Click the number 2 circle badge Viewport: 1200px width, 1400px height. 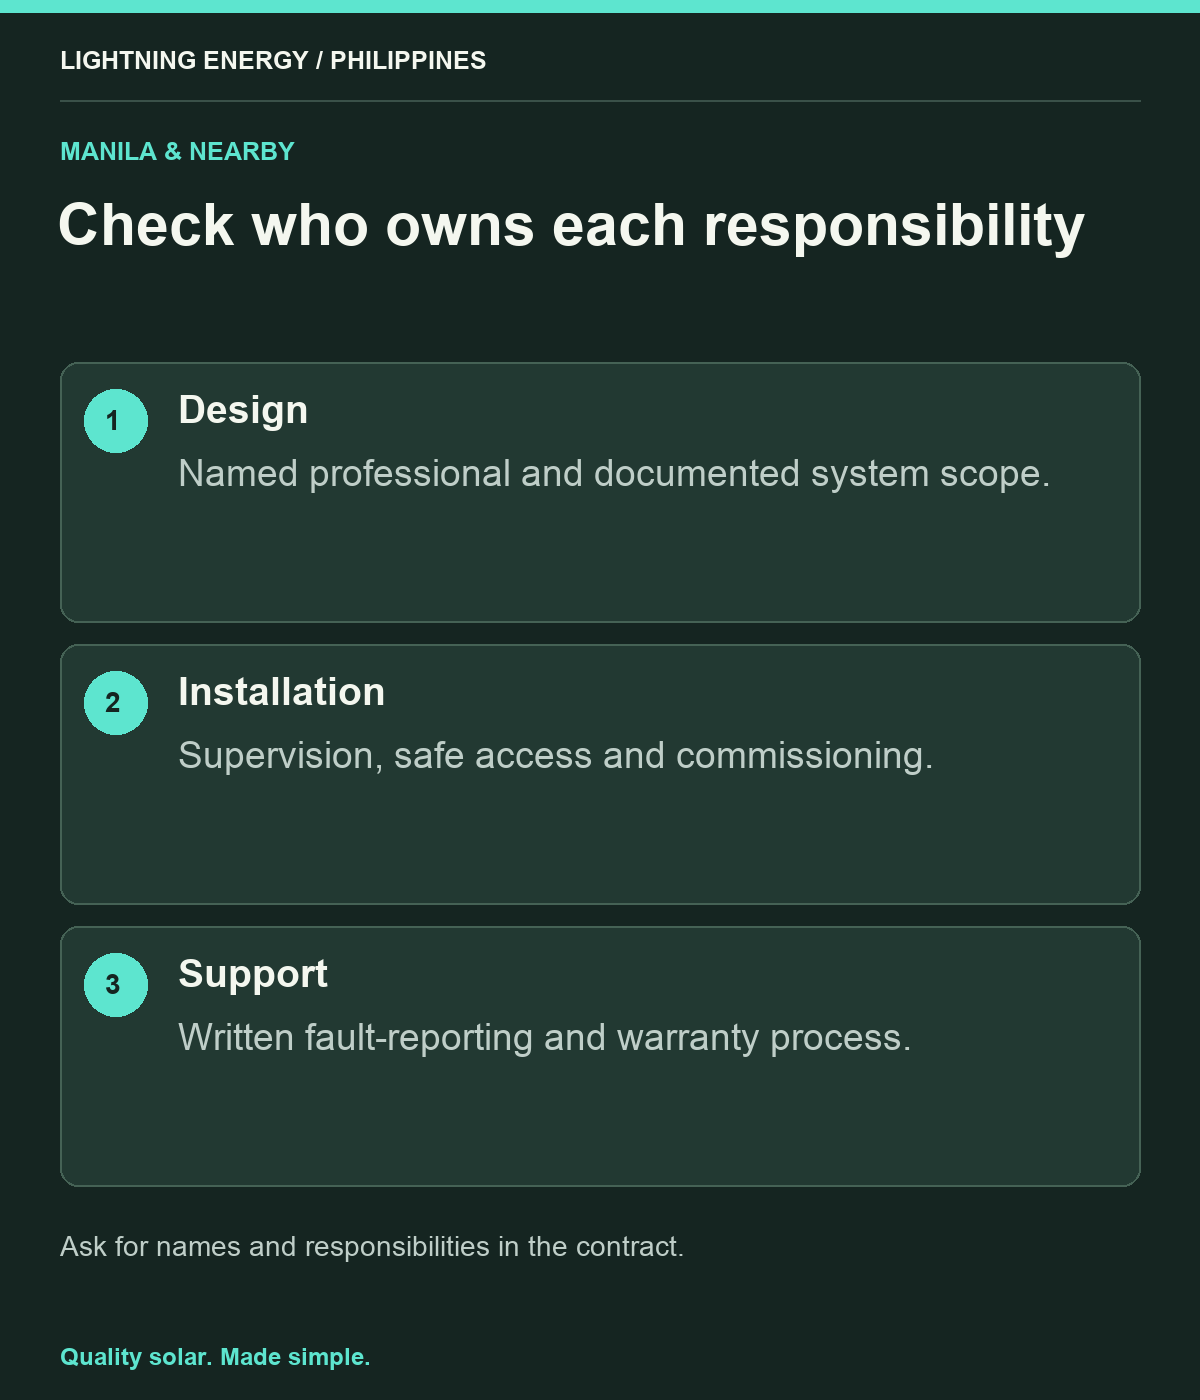pos(116,703)
